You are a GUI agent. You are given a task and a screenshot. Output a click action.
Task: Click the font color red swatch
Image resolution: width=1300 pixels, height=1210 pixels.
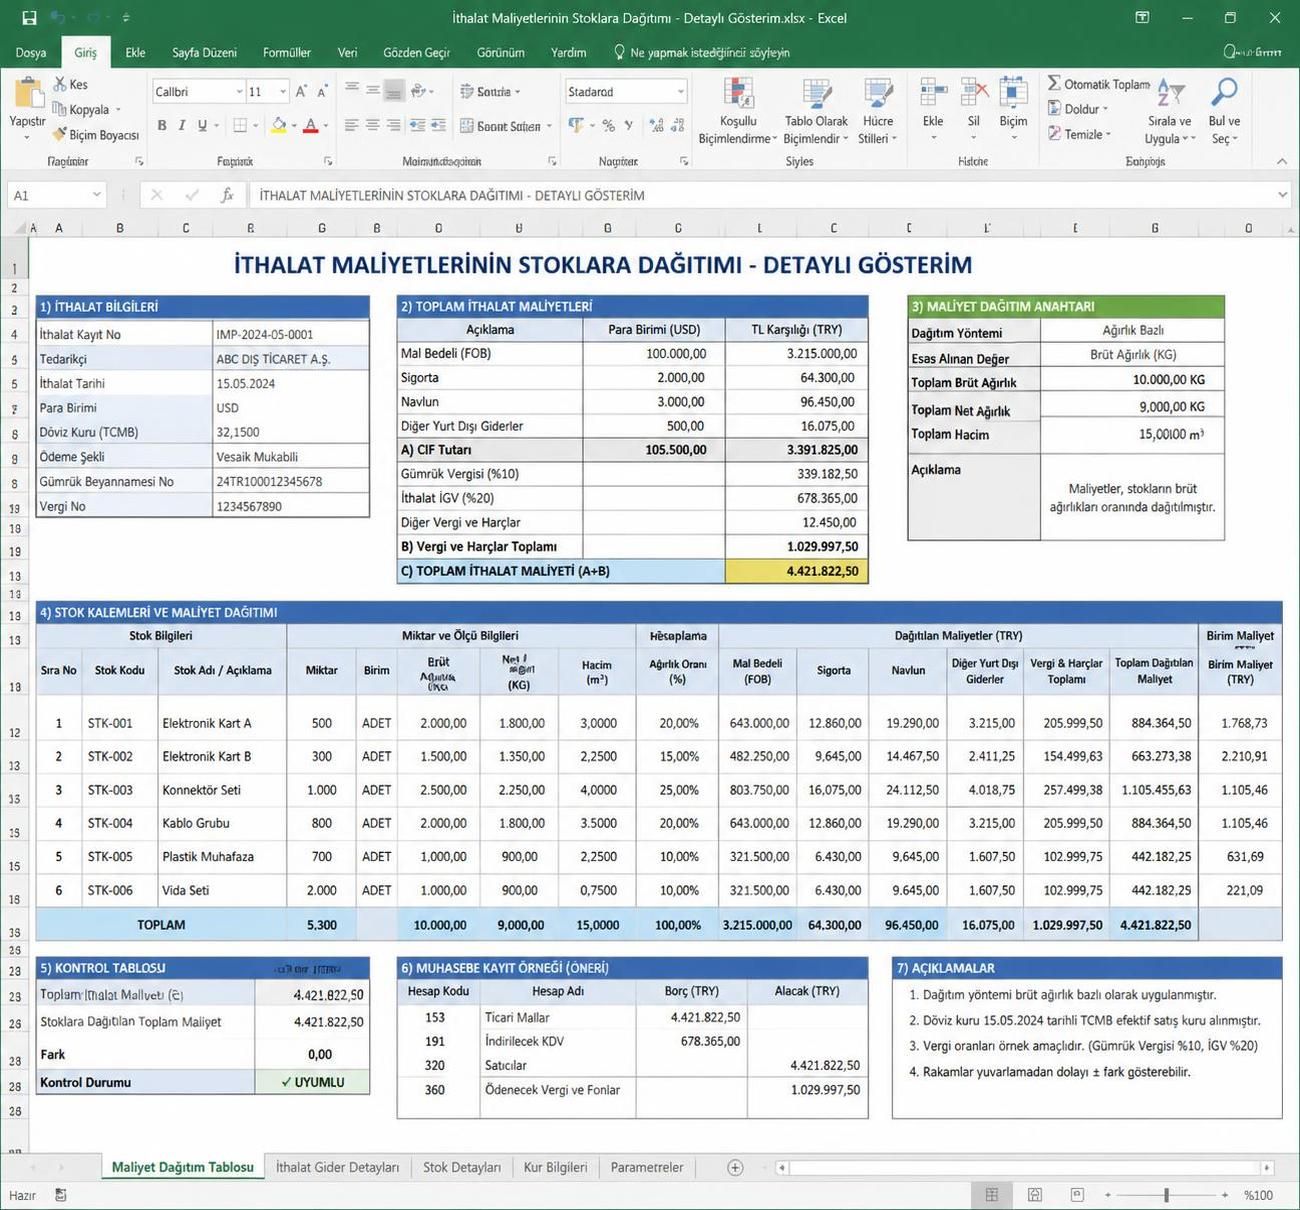[310, 126]
